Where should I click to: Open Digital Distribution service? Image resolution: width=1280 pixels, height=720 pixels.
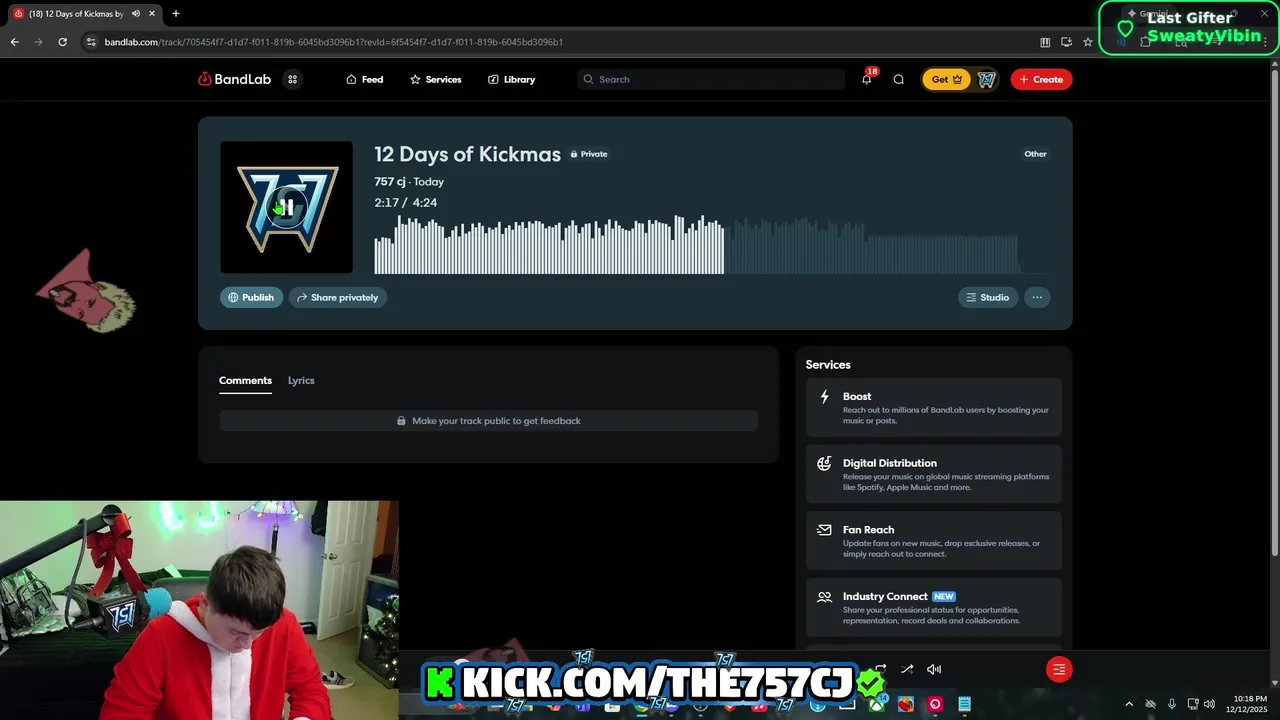pos(933,475)
